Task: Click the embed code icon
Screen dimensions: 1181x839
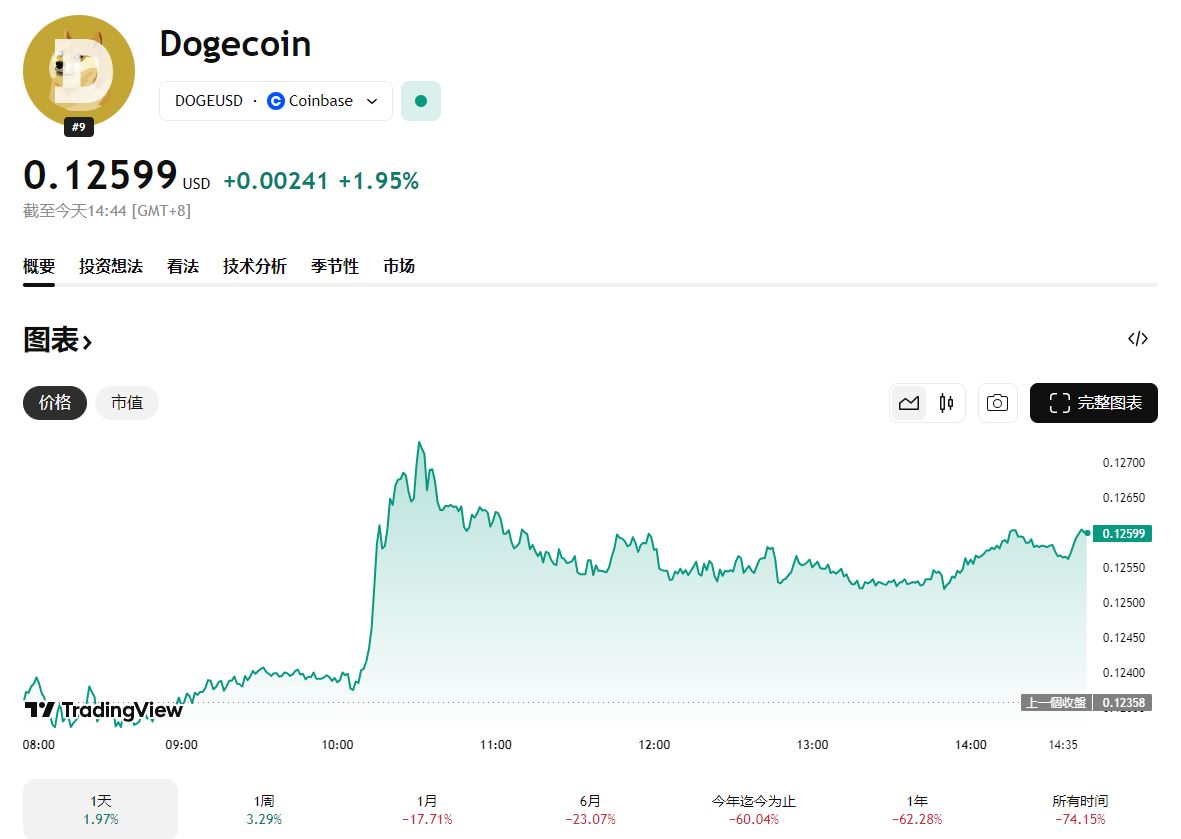Action: coord(1137,338)
